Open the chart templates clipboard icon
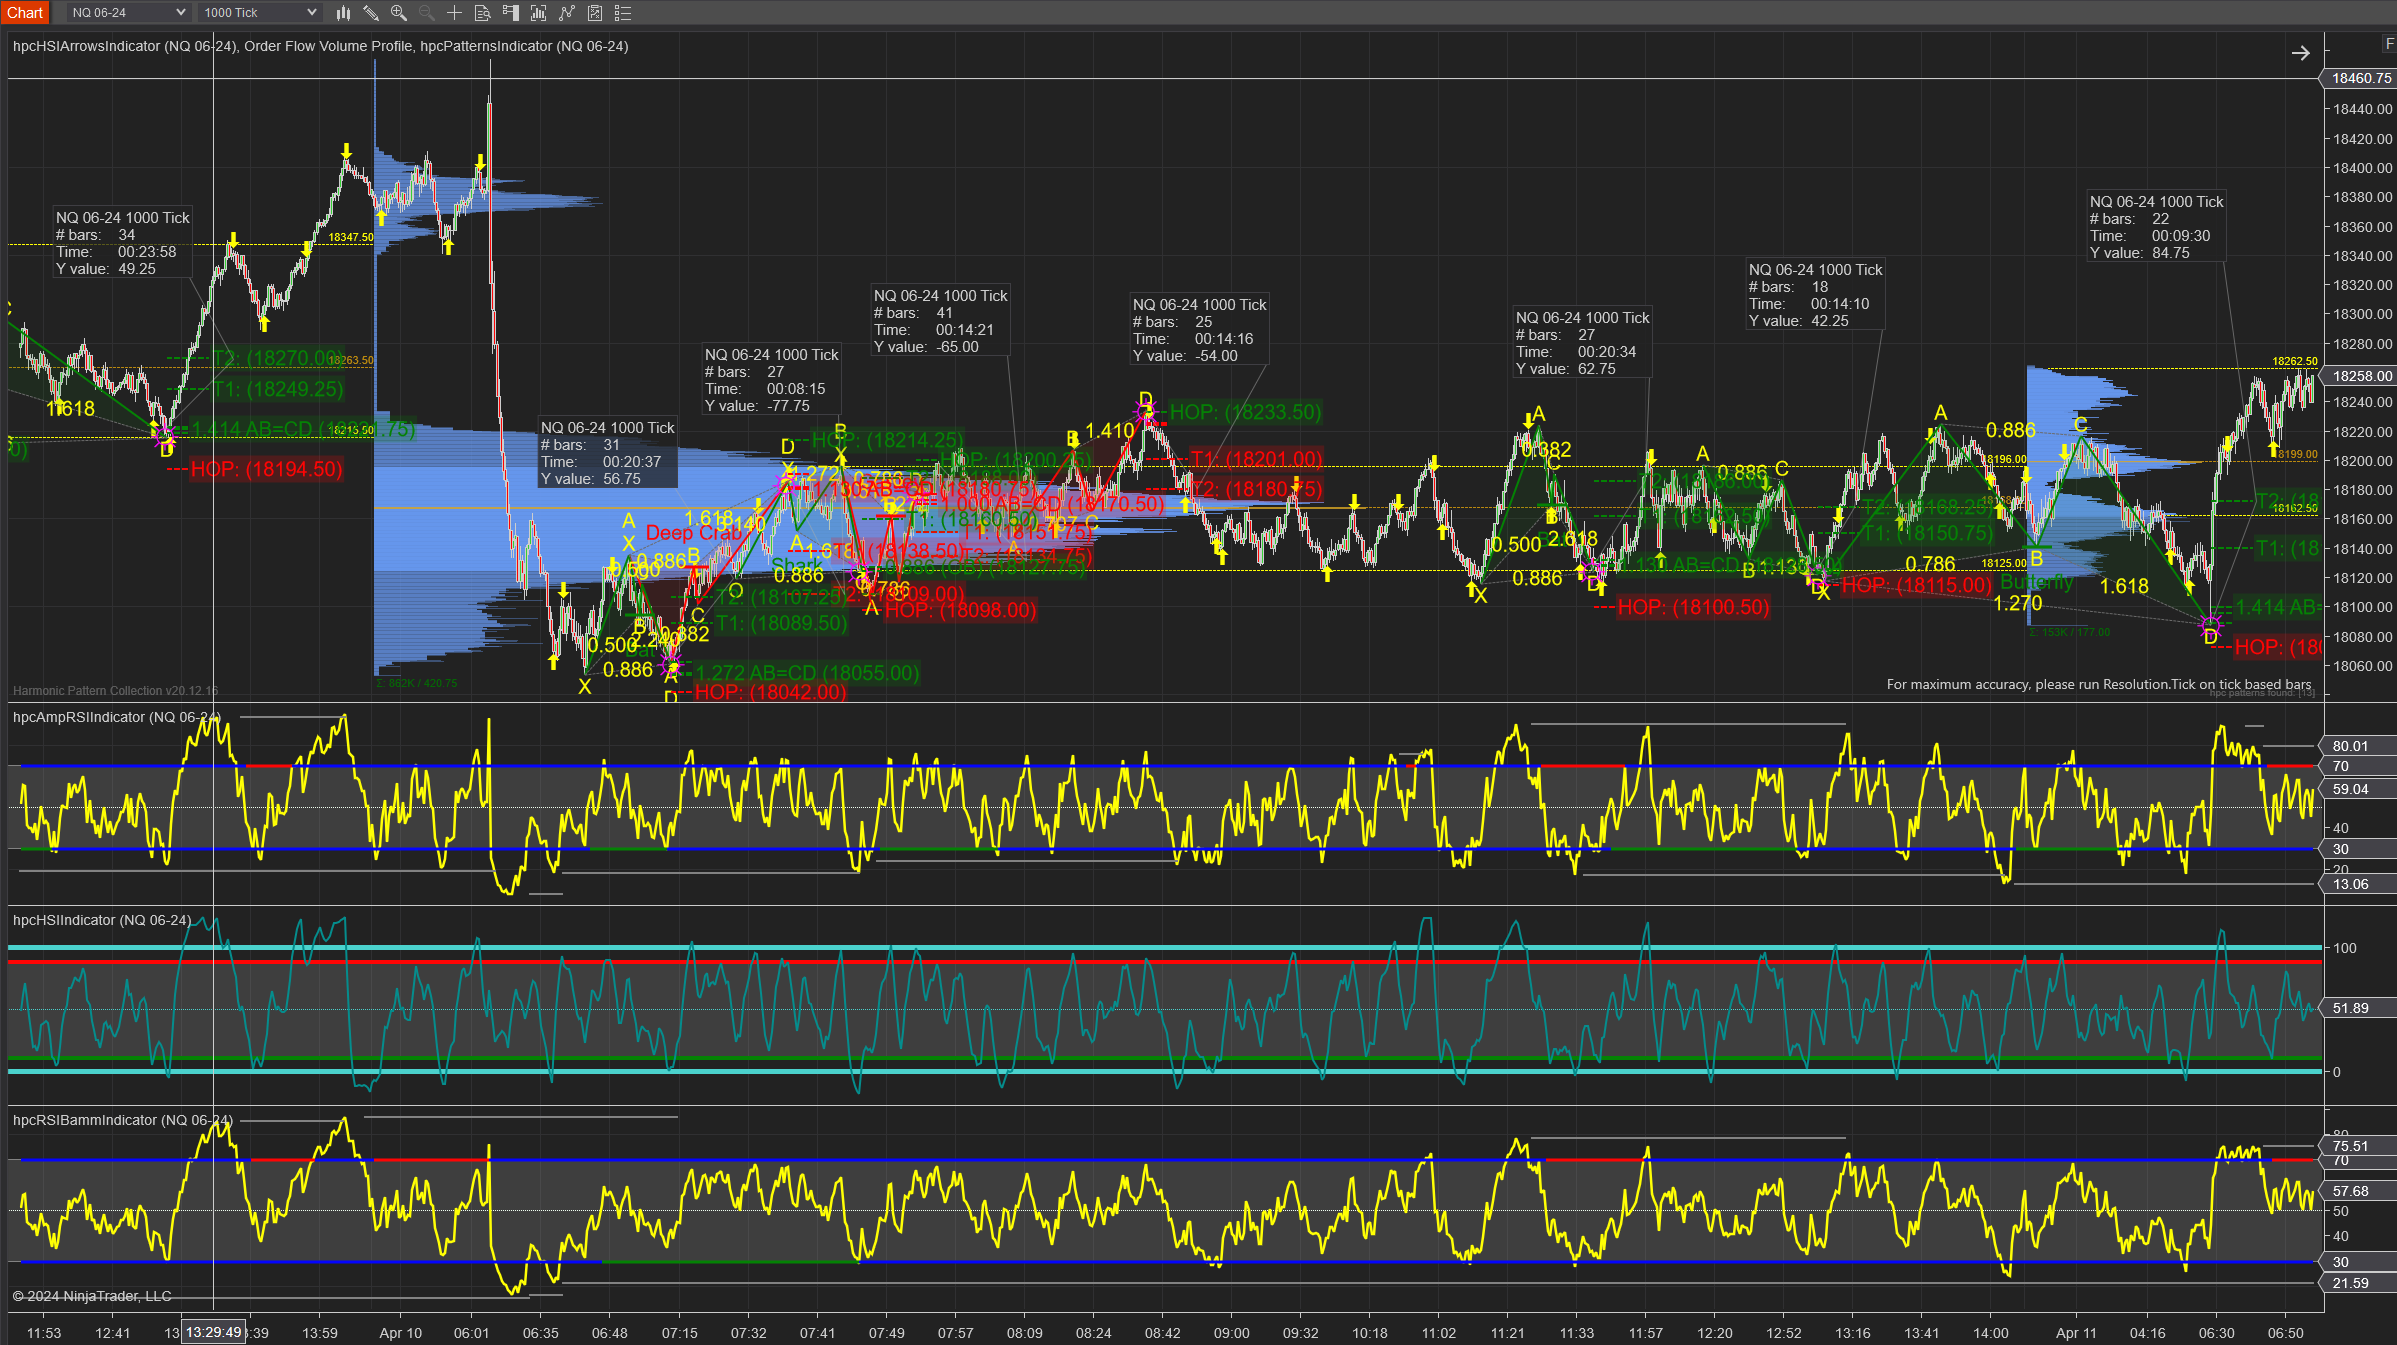The width and height of the screenshot is (2397, 1345). point(595,13)
